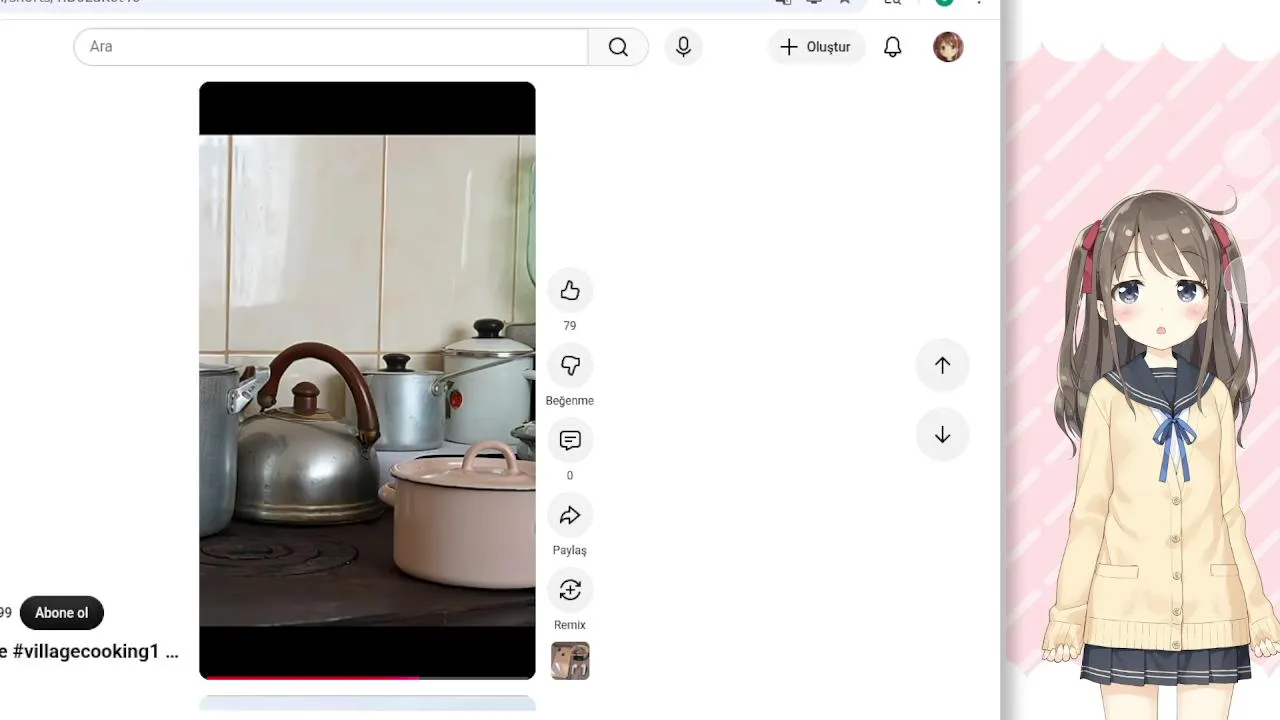Click the 79 likes count
This screenshot has width=1280, height=720.
click(x=570, y=326)
